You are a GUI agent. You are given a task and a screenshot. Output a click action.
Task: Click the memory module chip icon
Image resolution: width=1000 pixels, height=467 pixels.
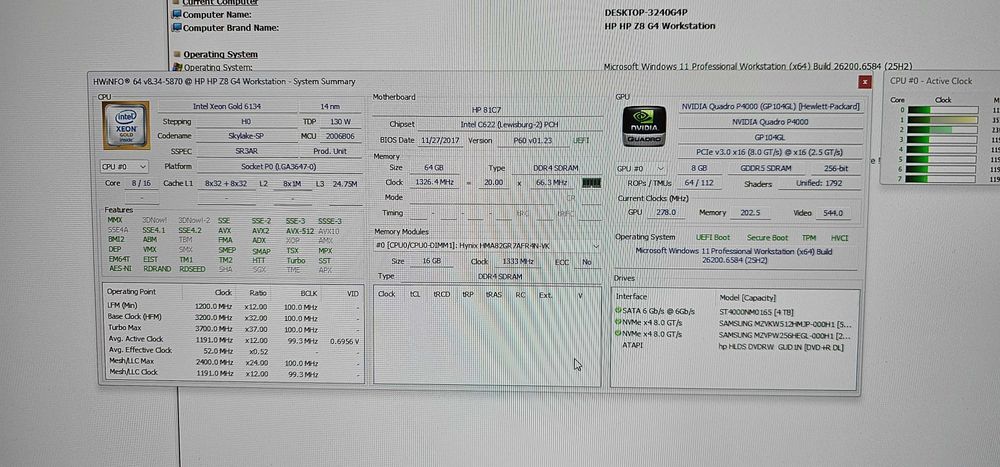[x=592, y=182]
